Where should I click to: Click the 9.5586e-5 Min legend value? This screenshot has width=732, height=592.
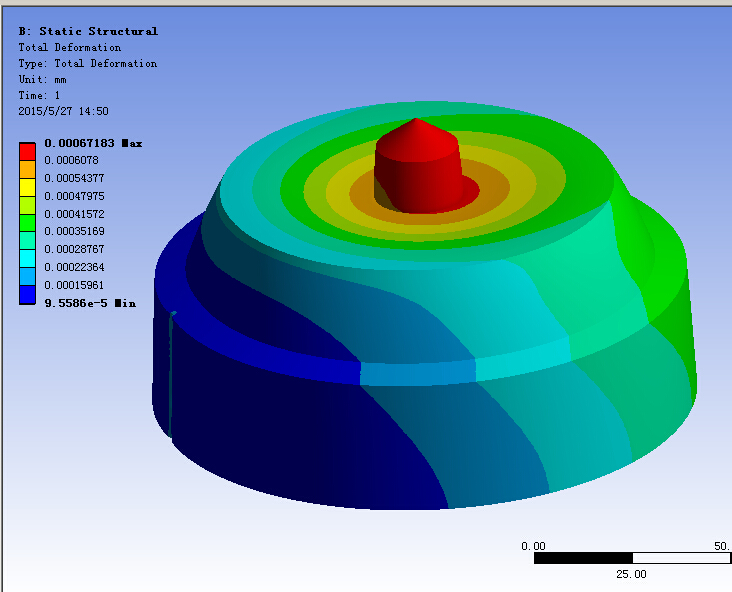[x=90, y=303]
